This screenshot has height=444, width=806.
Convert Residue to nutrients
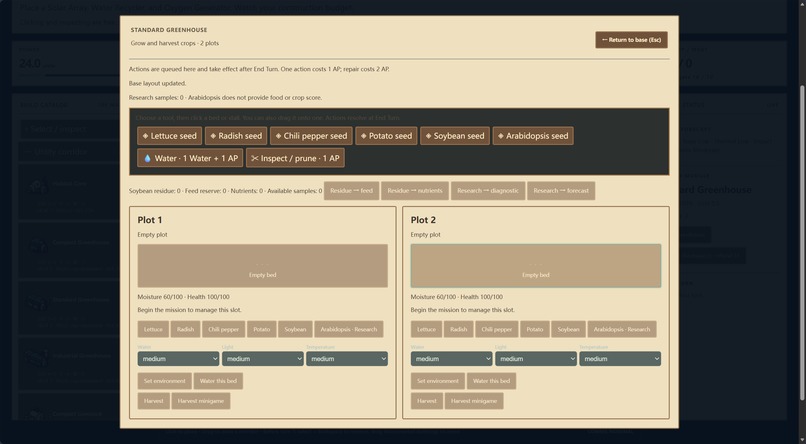(x=415, y=191)
